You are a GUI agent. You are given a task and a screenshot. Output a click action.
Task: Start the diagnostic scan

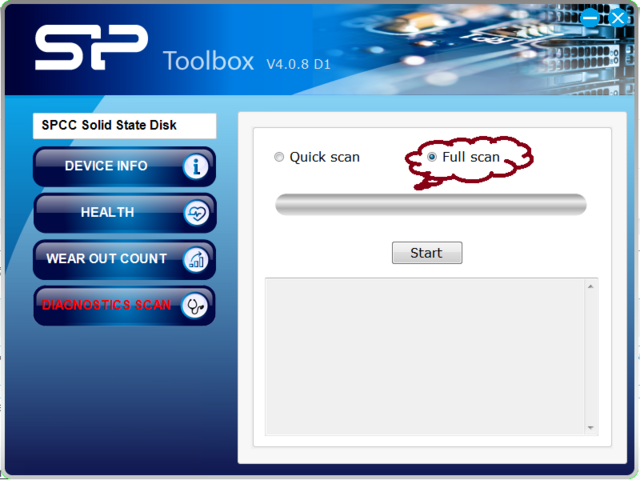click(427, 253)
